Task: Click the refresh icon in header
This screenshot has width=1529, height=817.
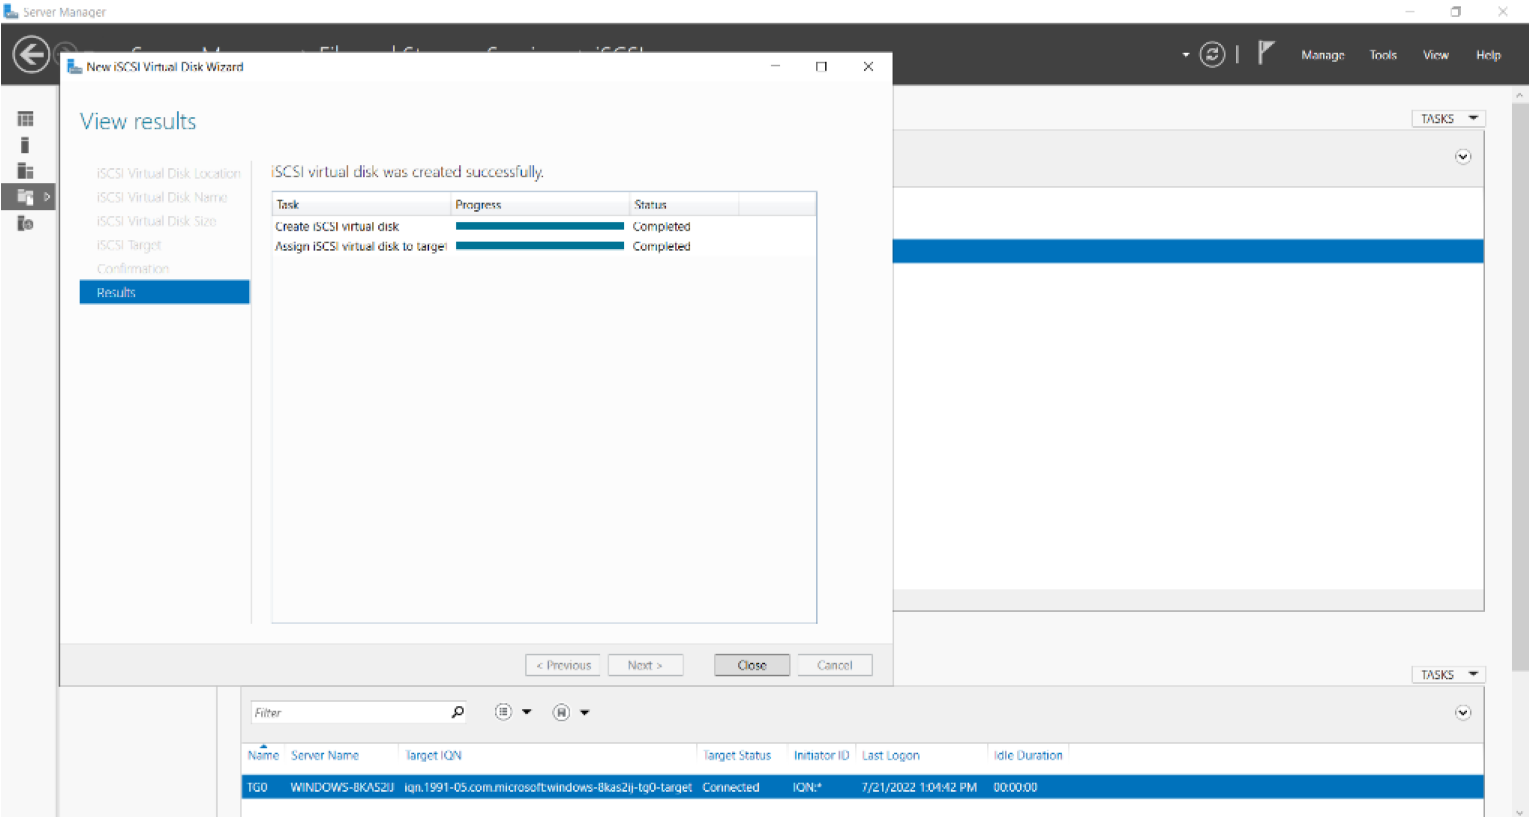Action: (x=1212, y=55)
